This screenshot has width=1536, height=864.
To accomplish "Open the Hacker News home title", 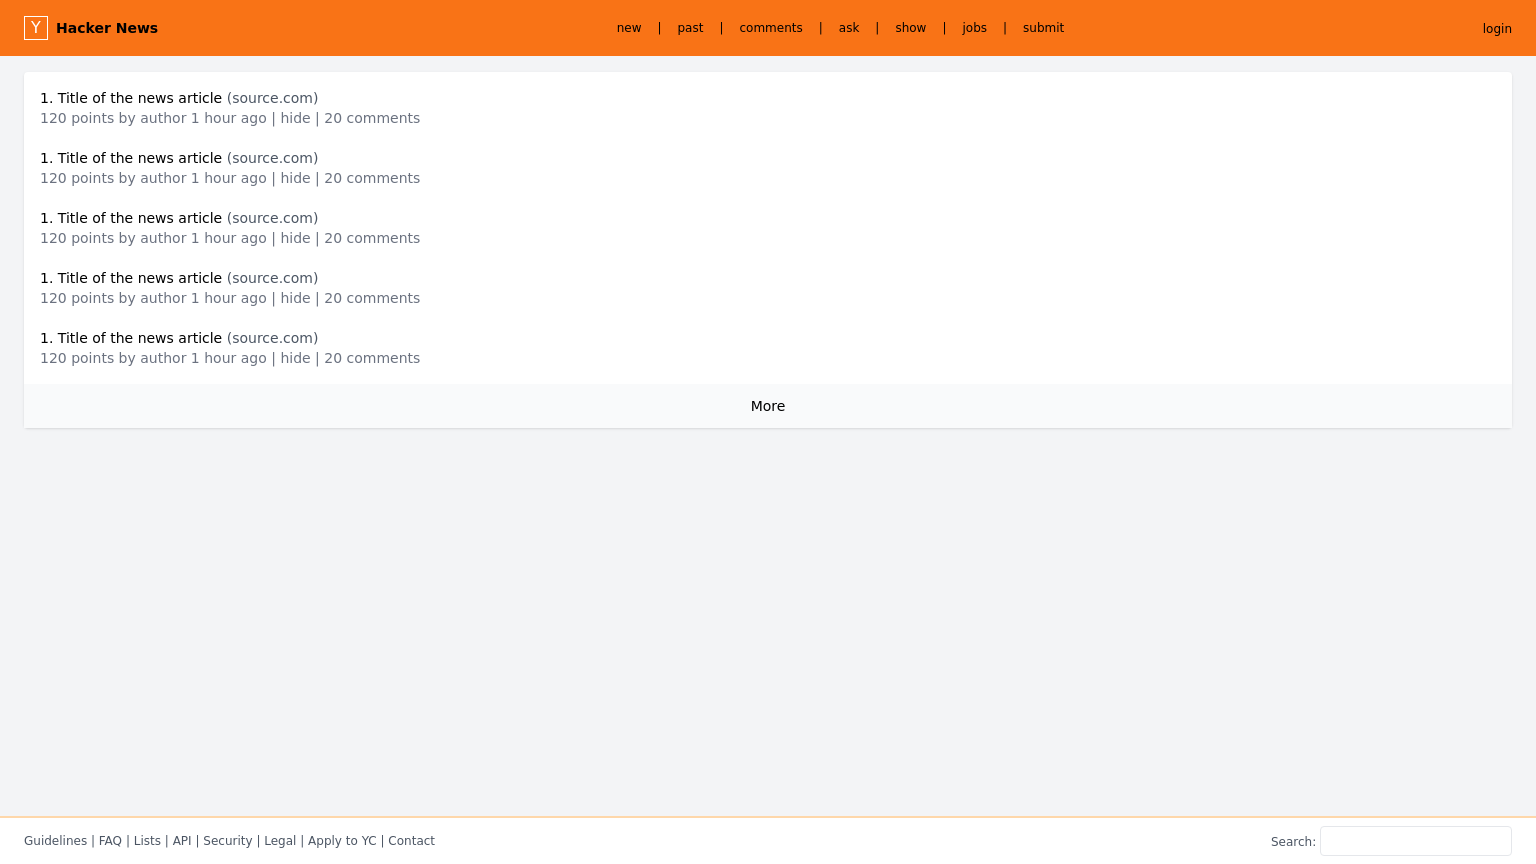I will (x=107, y=28).
